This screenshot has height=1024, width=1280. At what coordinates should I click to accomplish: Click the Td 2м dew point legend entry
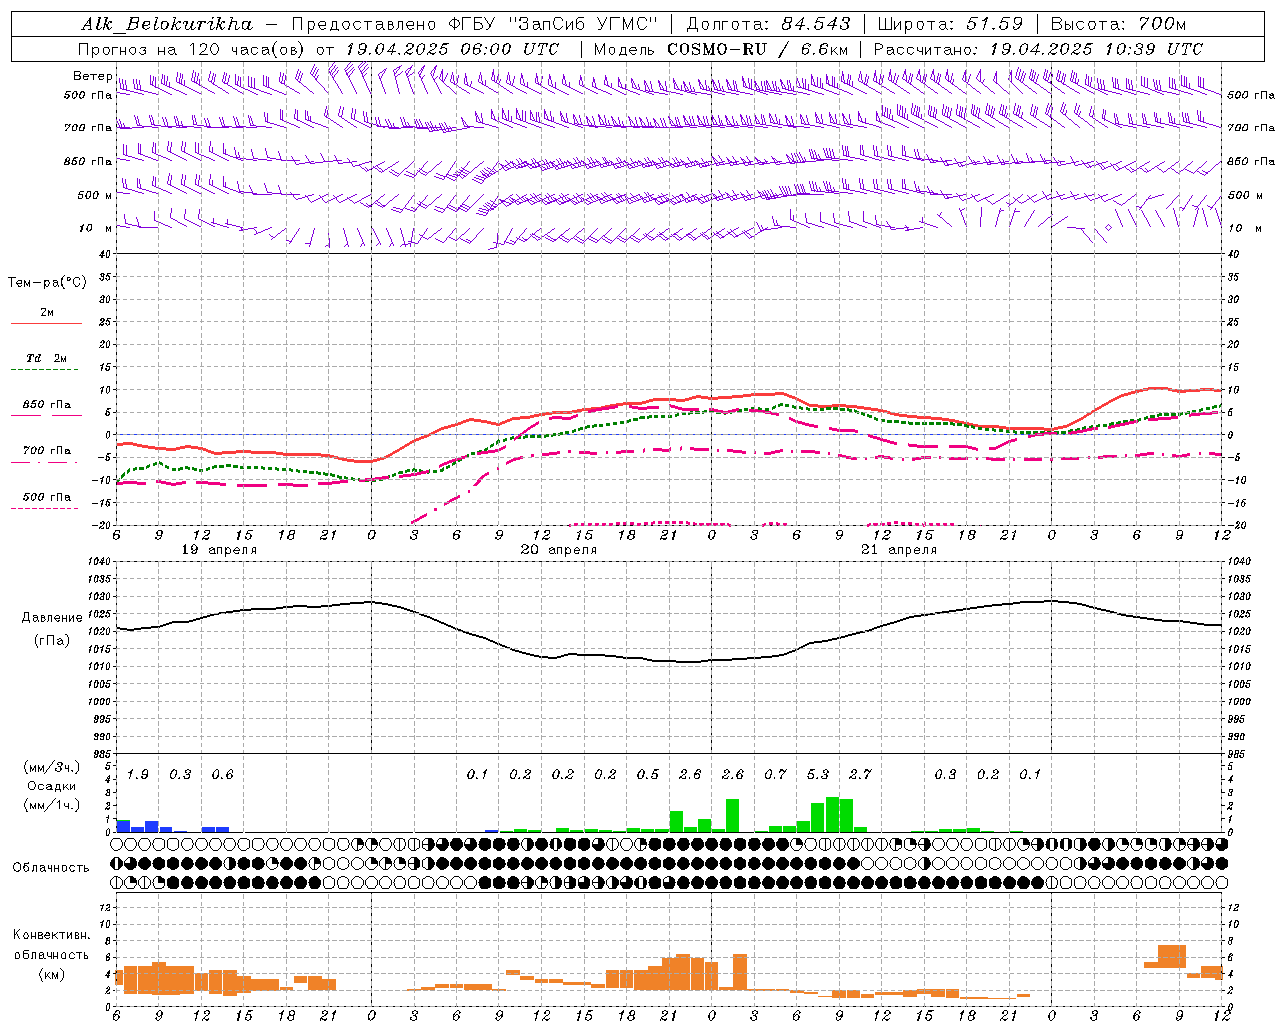46,362
